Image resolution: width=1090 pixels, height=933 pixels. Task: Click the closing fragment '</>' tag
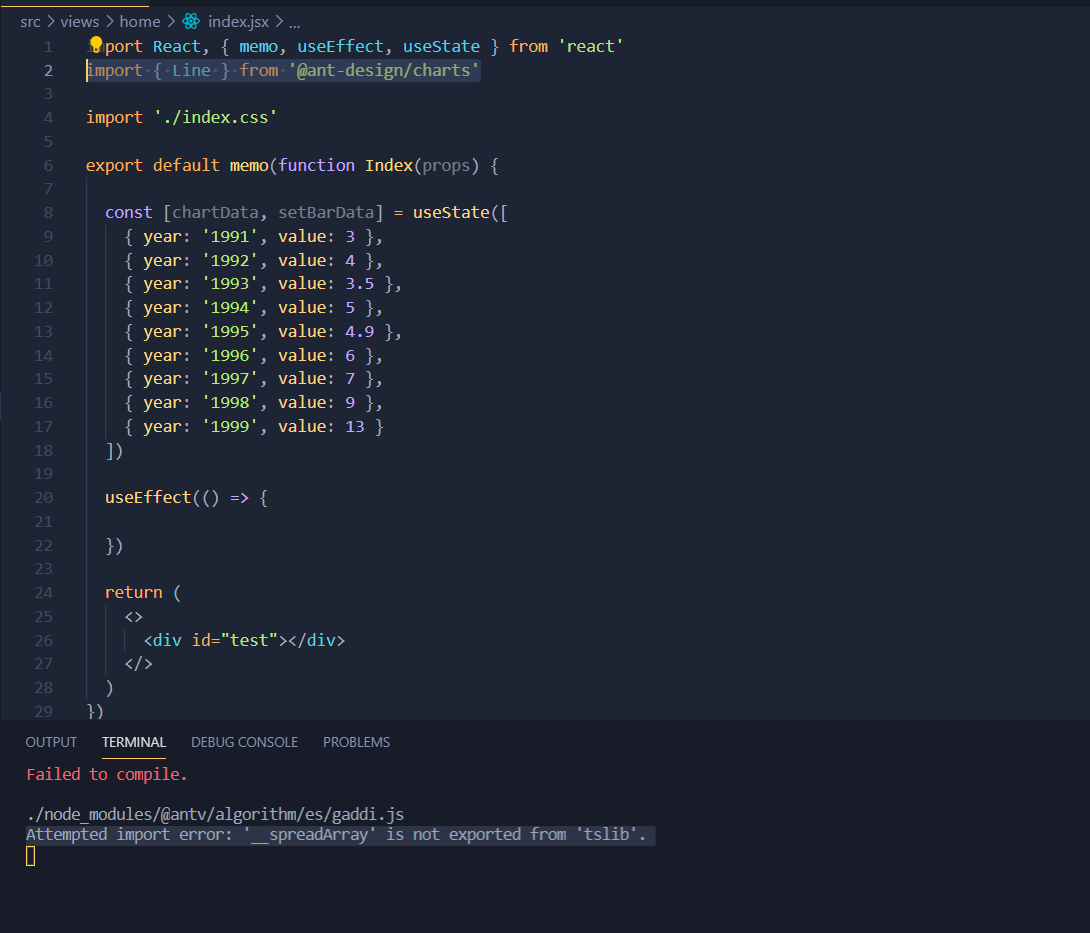click(138, 664)
